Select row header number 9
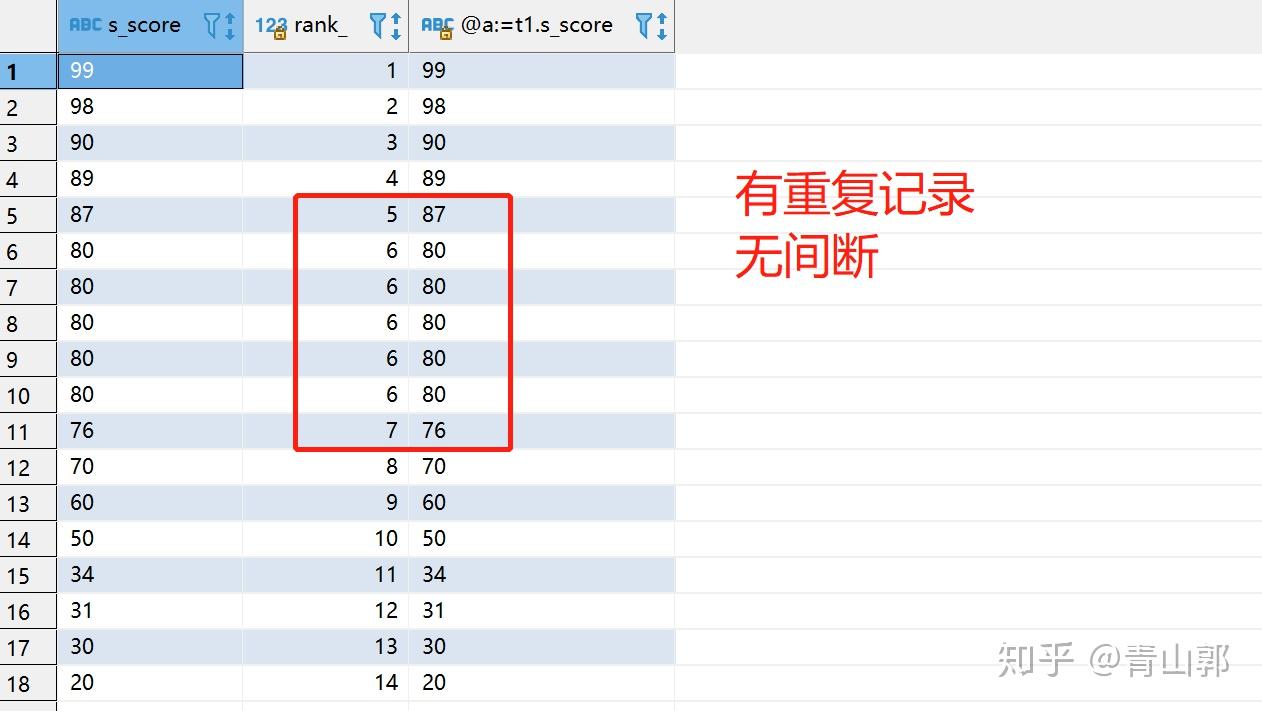 click(x=28, y=359)
